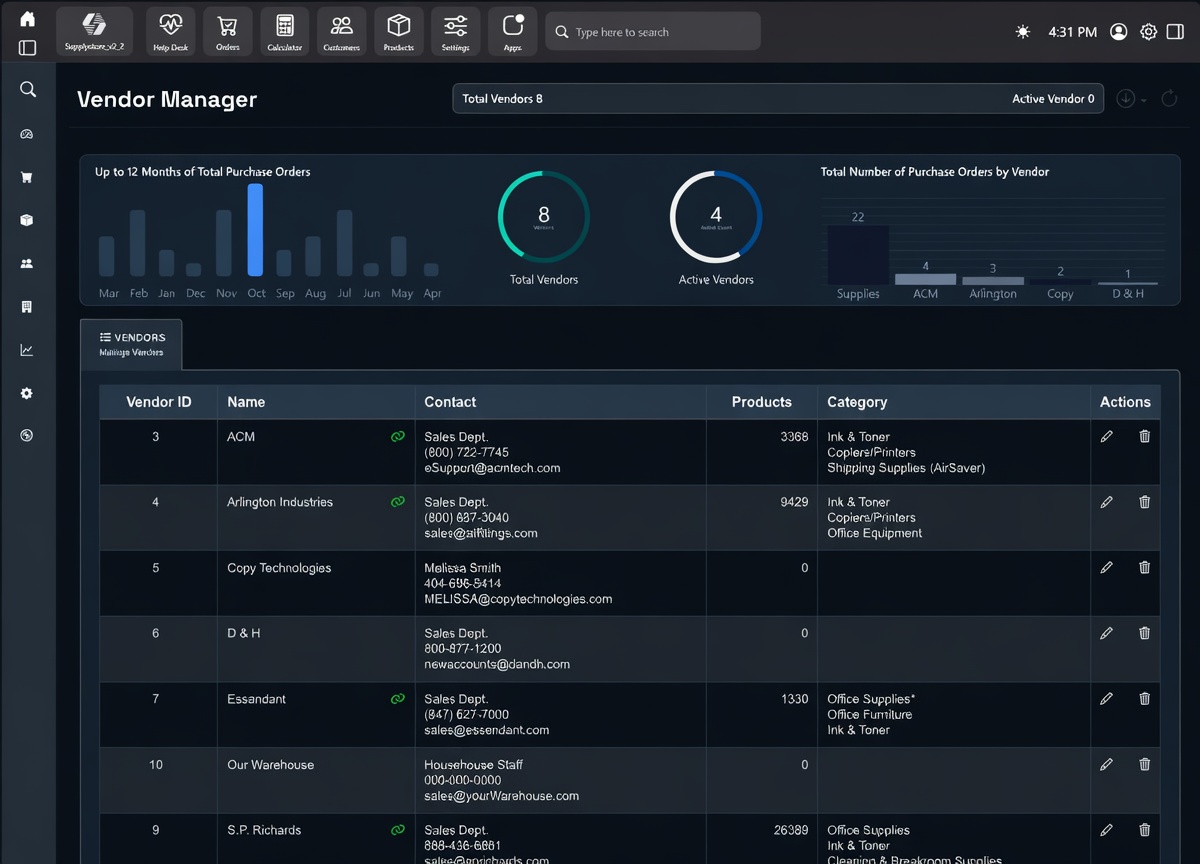Open the user account menu icon
The image size is (1200, 864).
pyautogui.click(x=1118, y=32)
